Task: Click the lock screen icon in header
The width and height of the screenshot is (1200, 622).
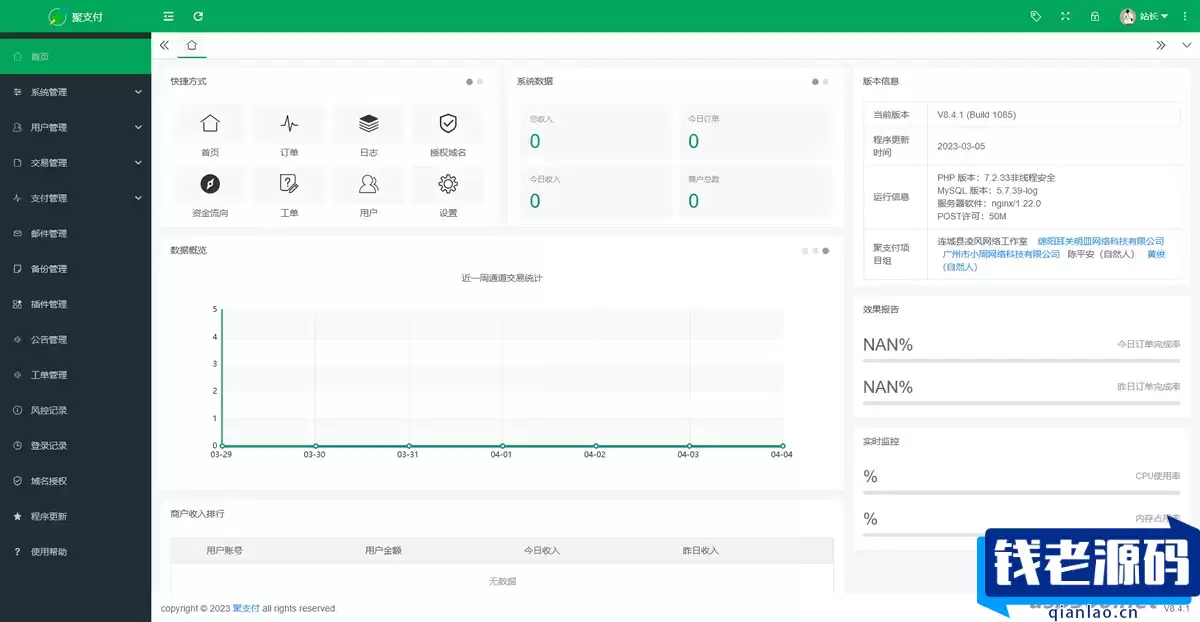Action: click(1095, 16)
